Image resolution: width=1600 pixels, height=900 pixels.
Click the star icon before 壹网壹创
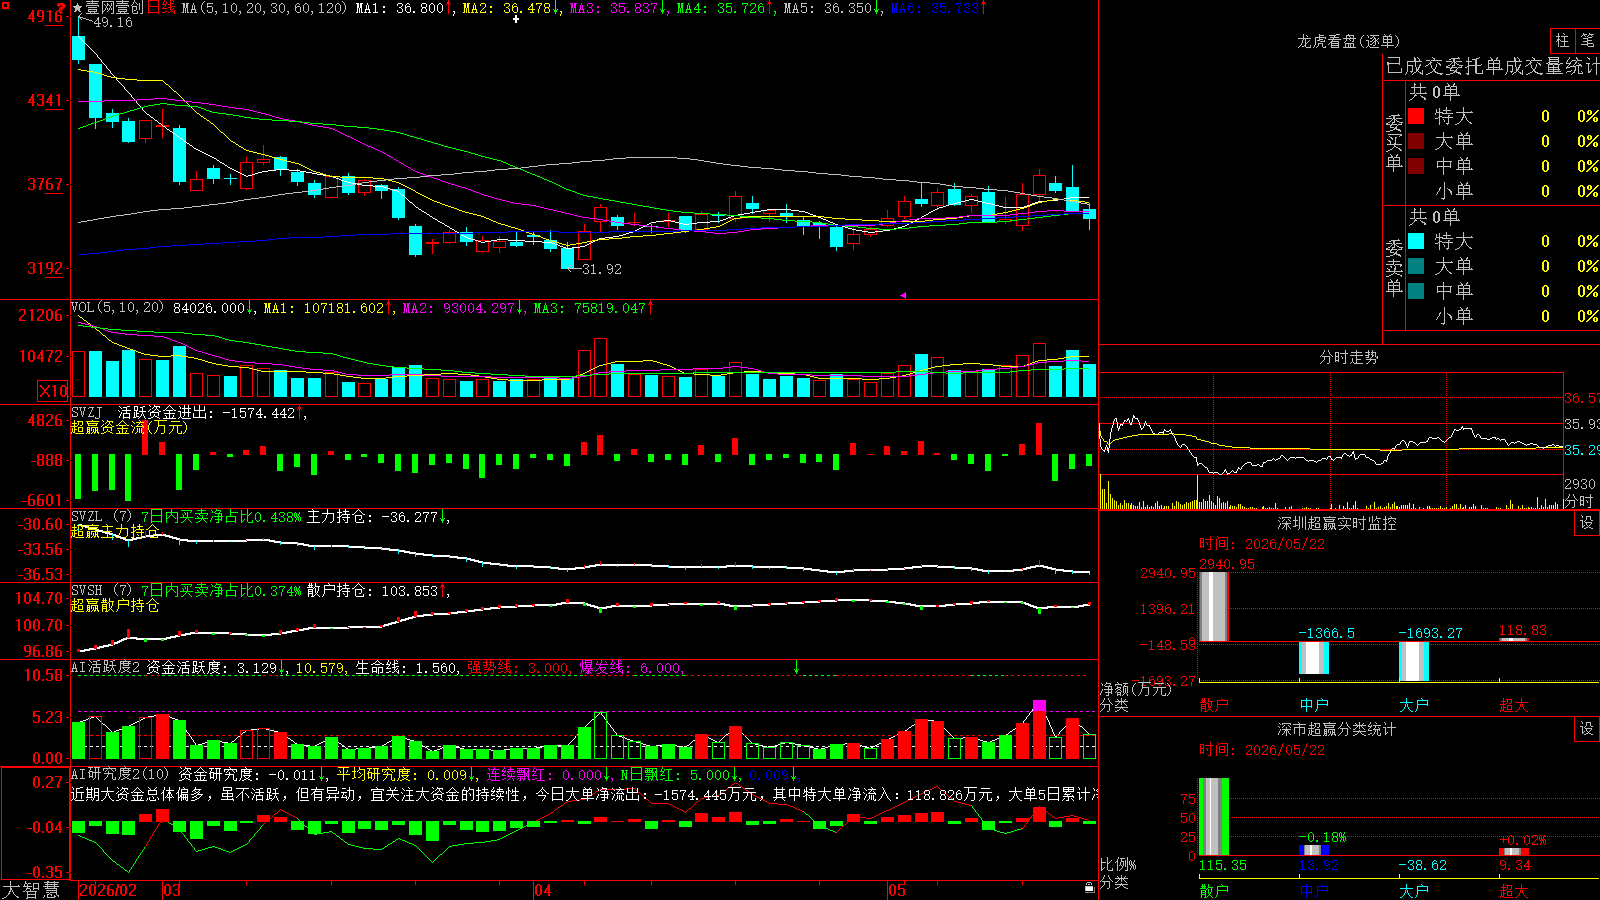click(x=77, y=8)
